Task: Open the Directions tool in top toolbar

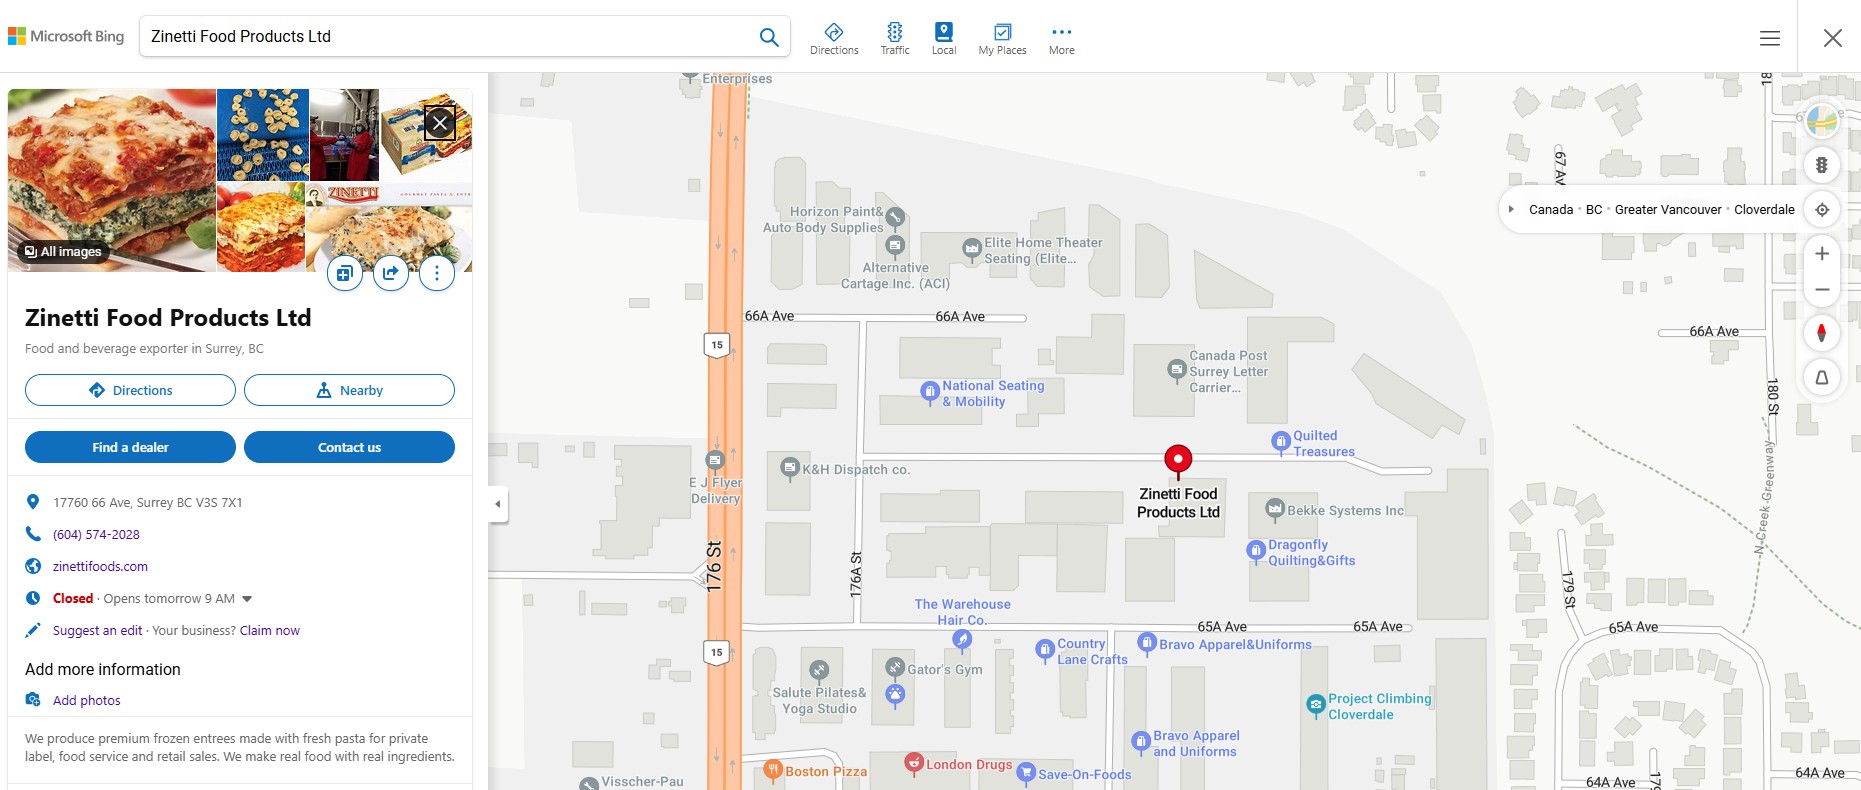Action: click(834, 38)
